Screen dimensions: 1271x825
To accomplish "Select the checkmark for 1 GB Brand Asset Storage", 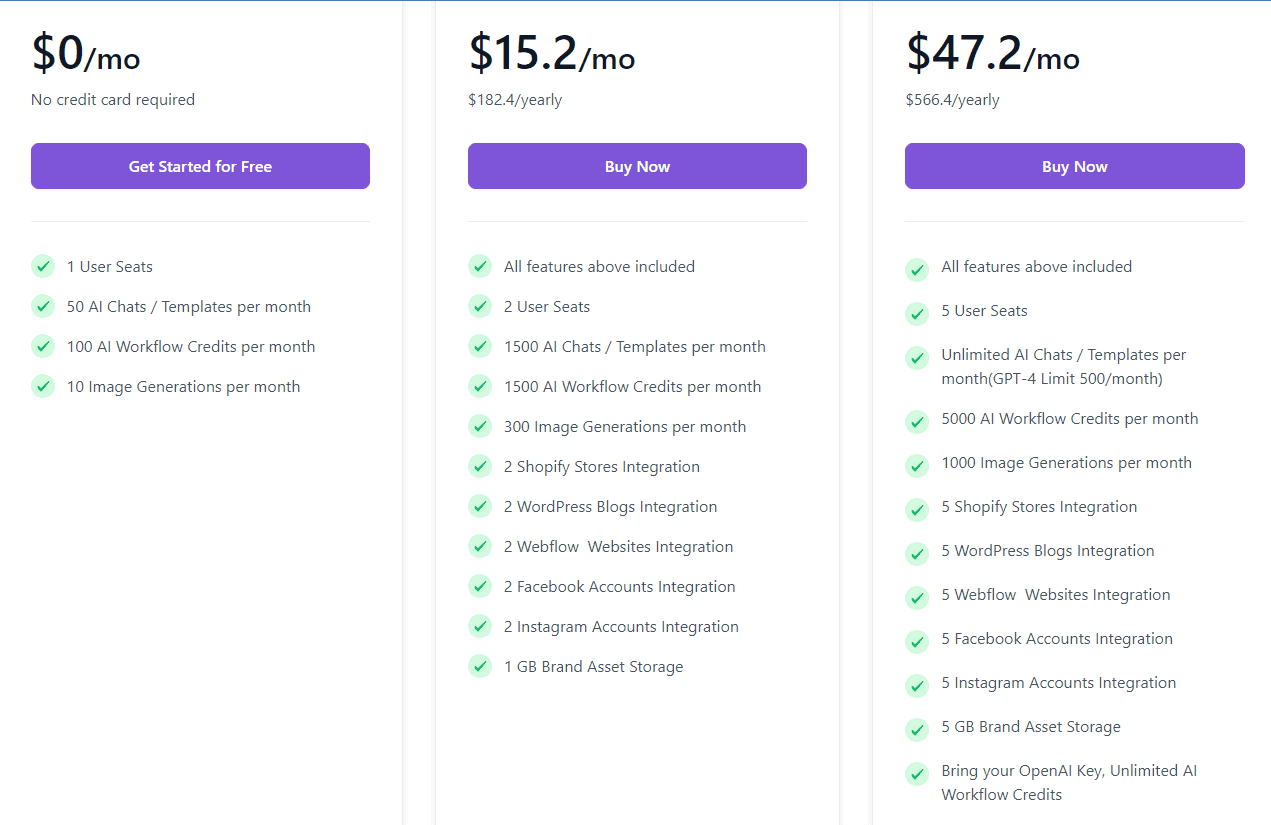I will click(x=480, y=666).
